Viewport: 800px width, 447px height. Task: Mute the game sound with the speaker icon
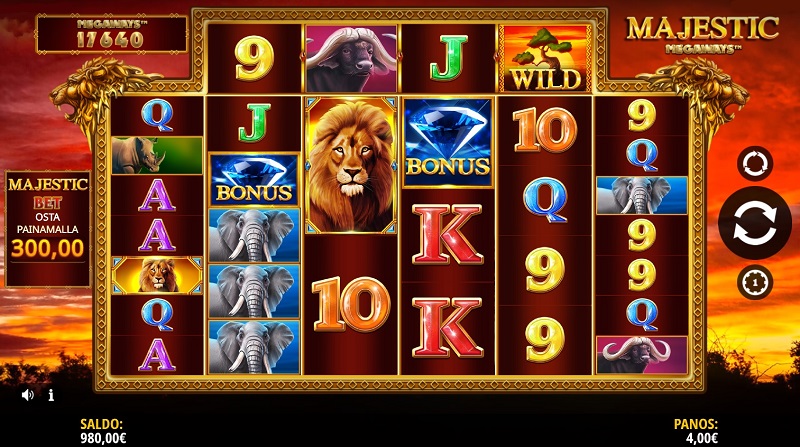click(28, 394)
